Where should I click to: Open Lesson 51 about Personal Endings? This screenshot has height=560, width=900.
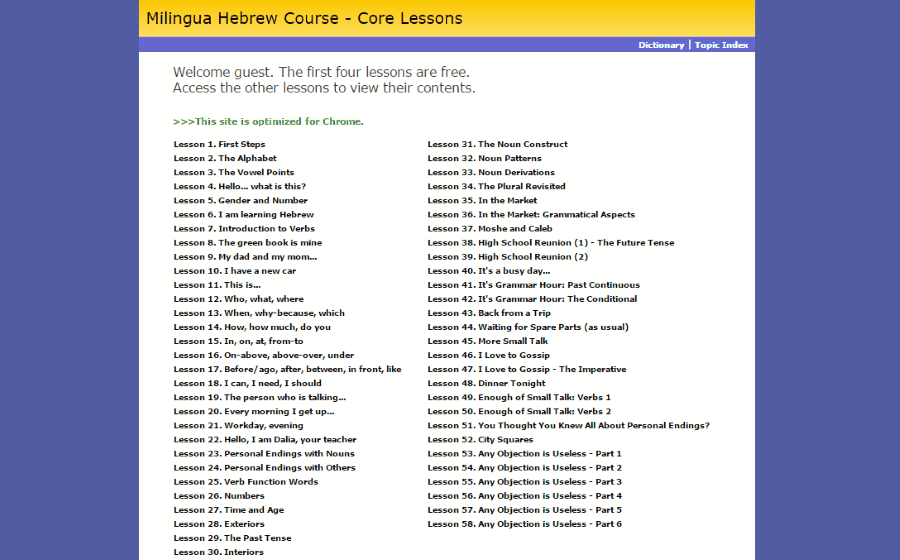click(x=568, y=425)
